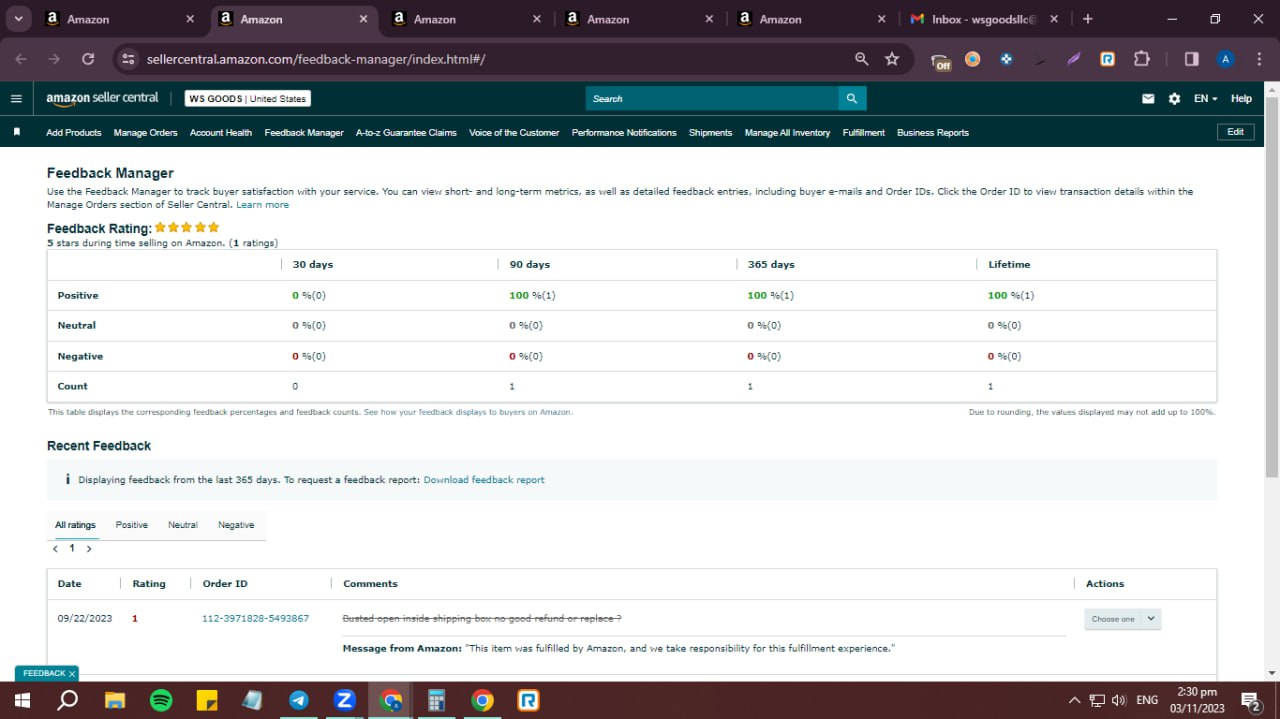Open the messages envelope icon
Viewport: 1280px width, 719px height.
coord(1148,98)
